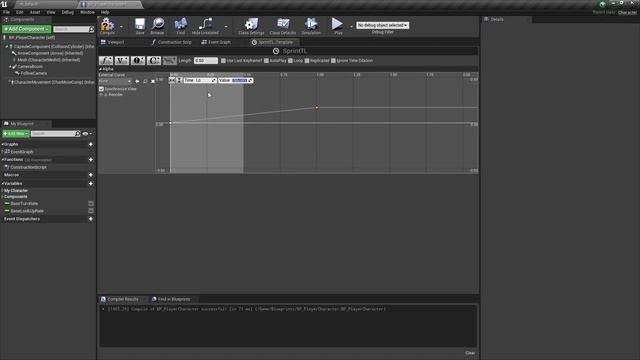Click Add Component button
Screen dimensions: 640x360
27,29
